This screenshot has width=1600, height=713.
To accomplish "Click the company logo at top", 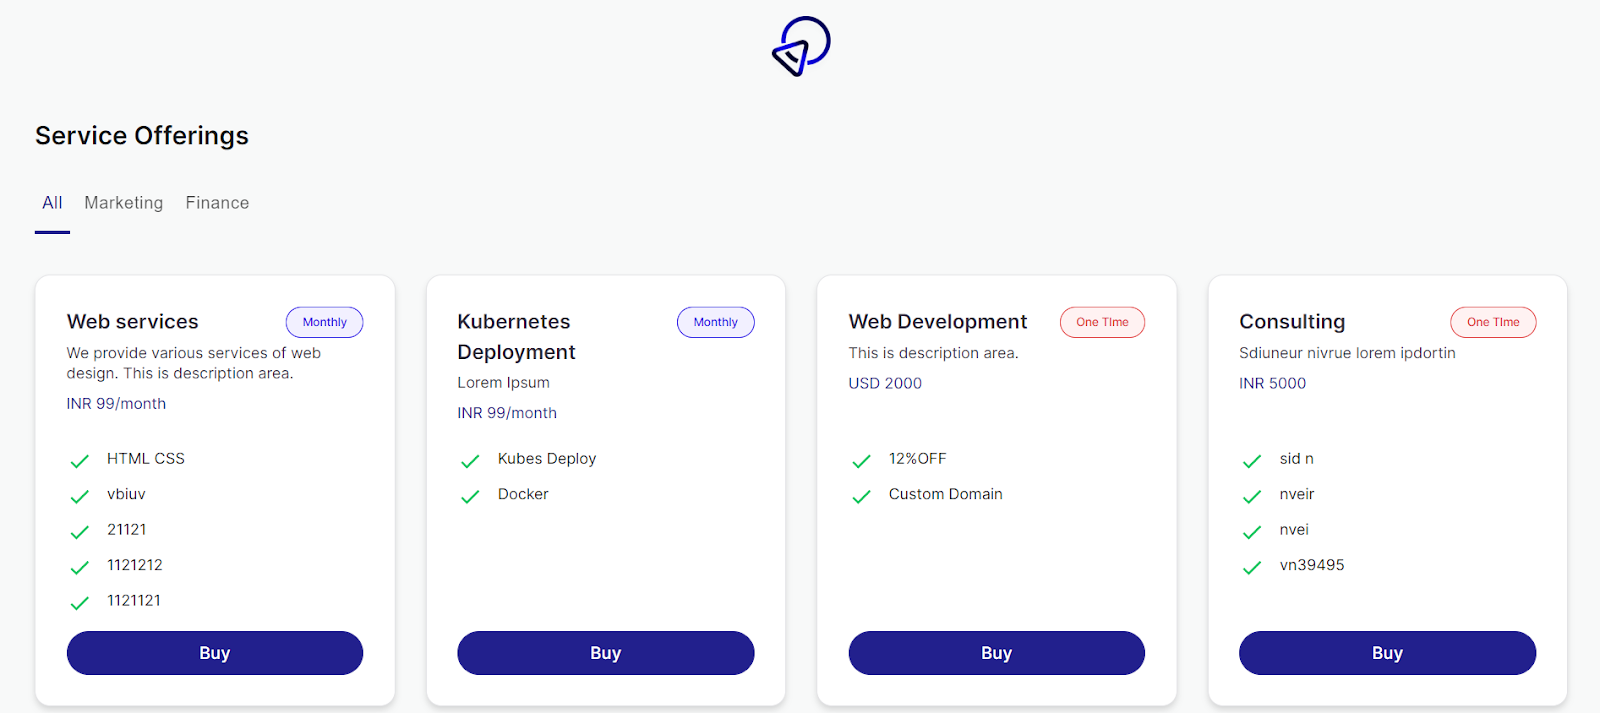I will coord(801,46).
